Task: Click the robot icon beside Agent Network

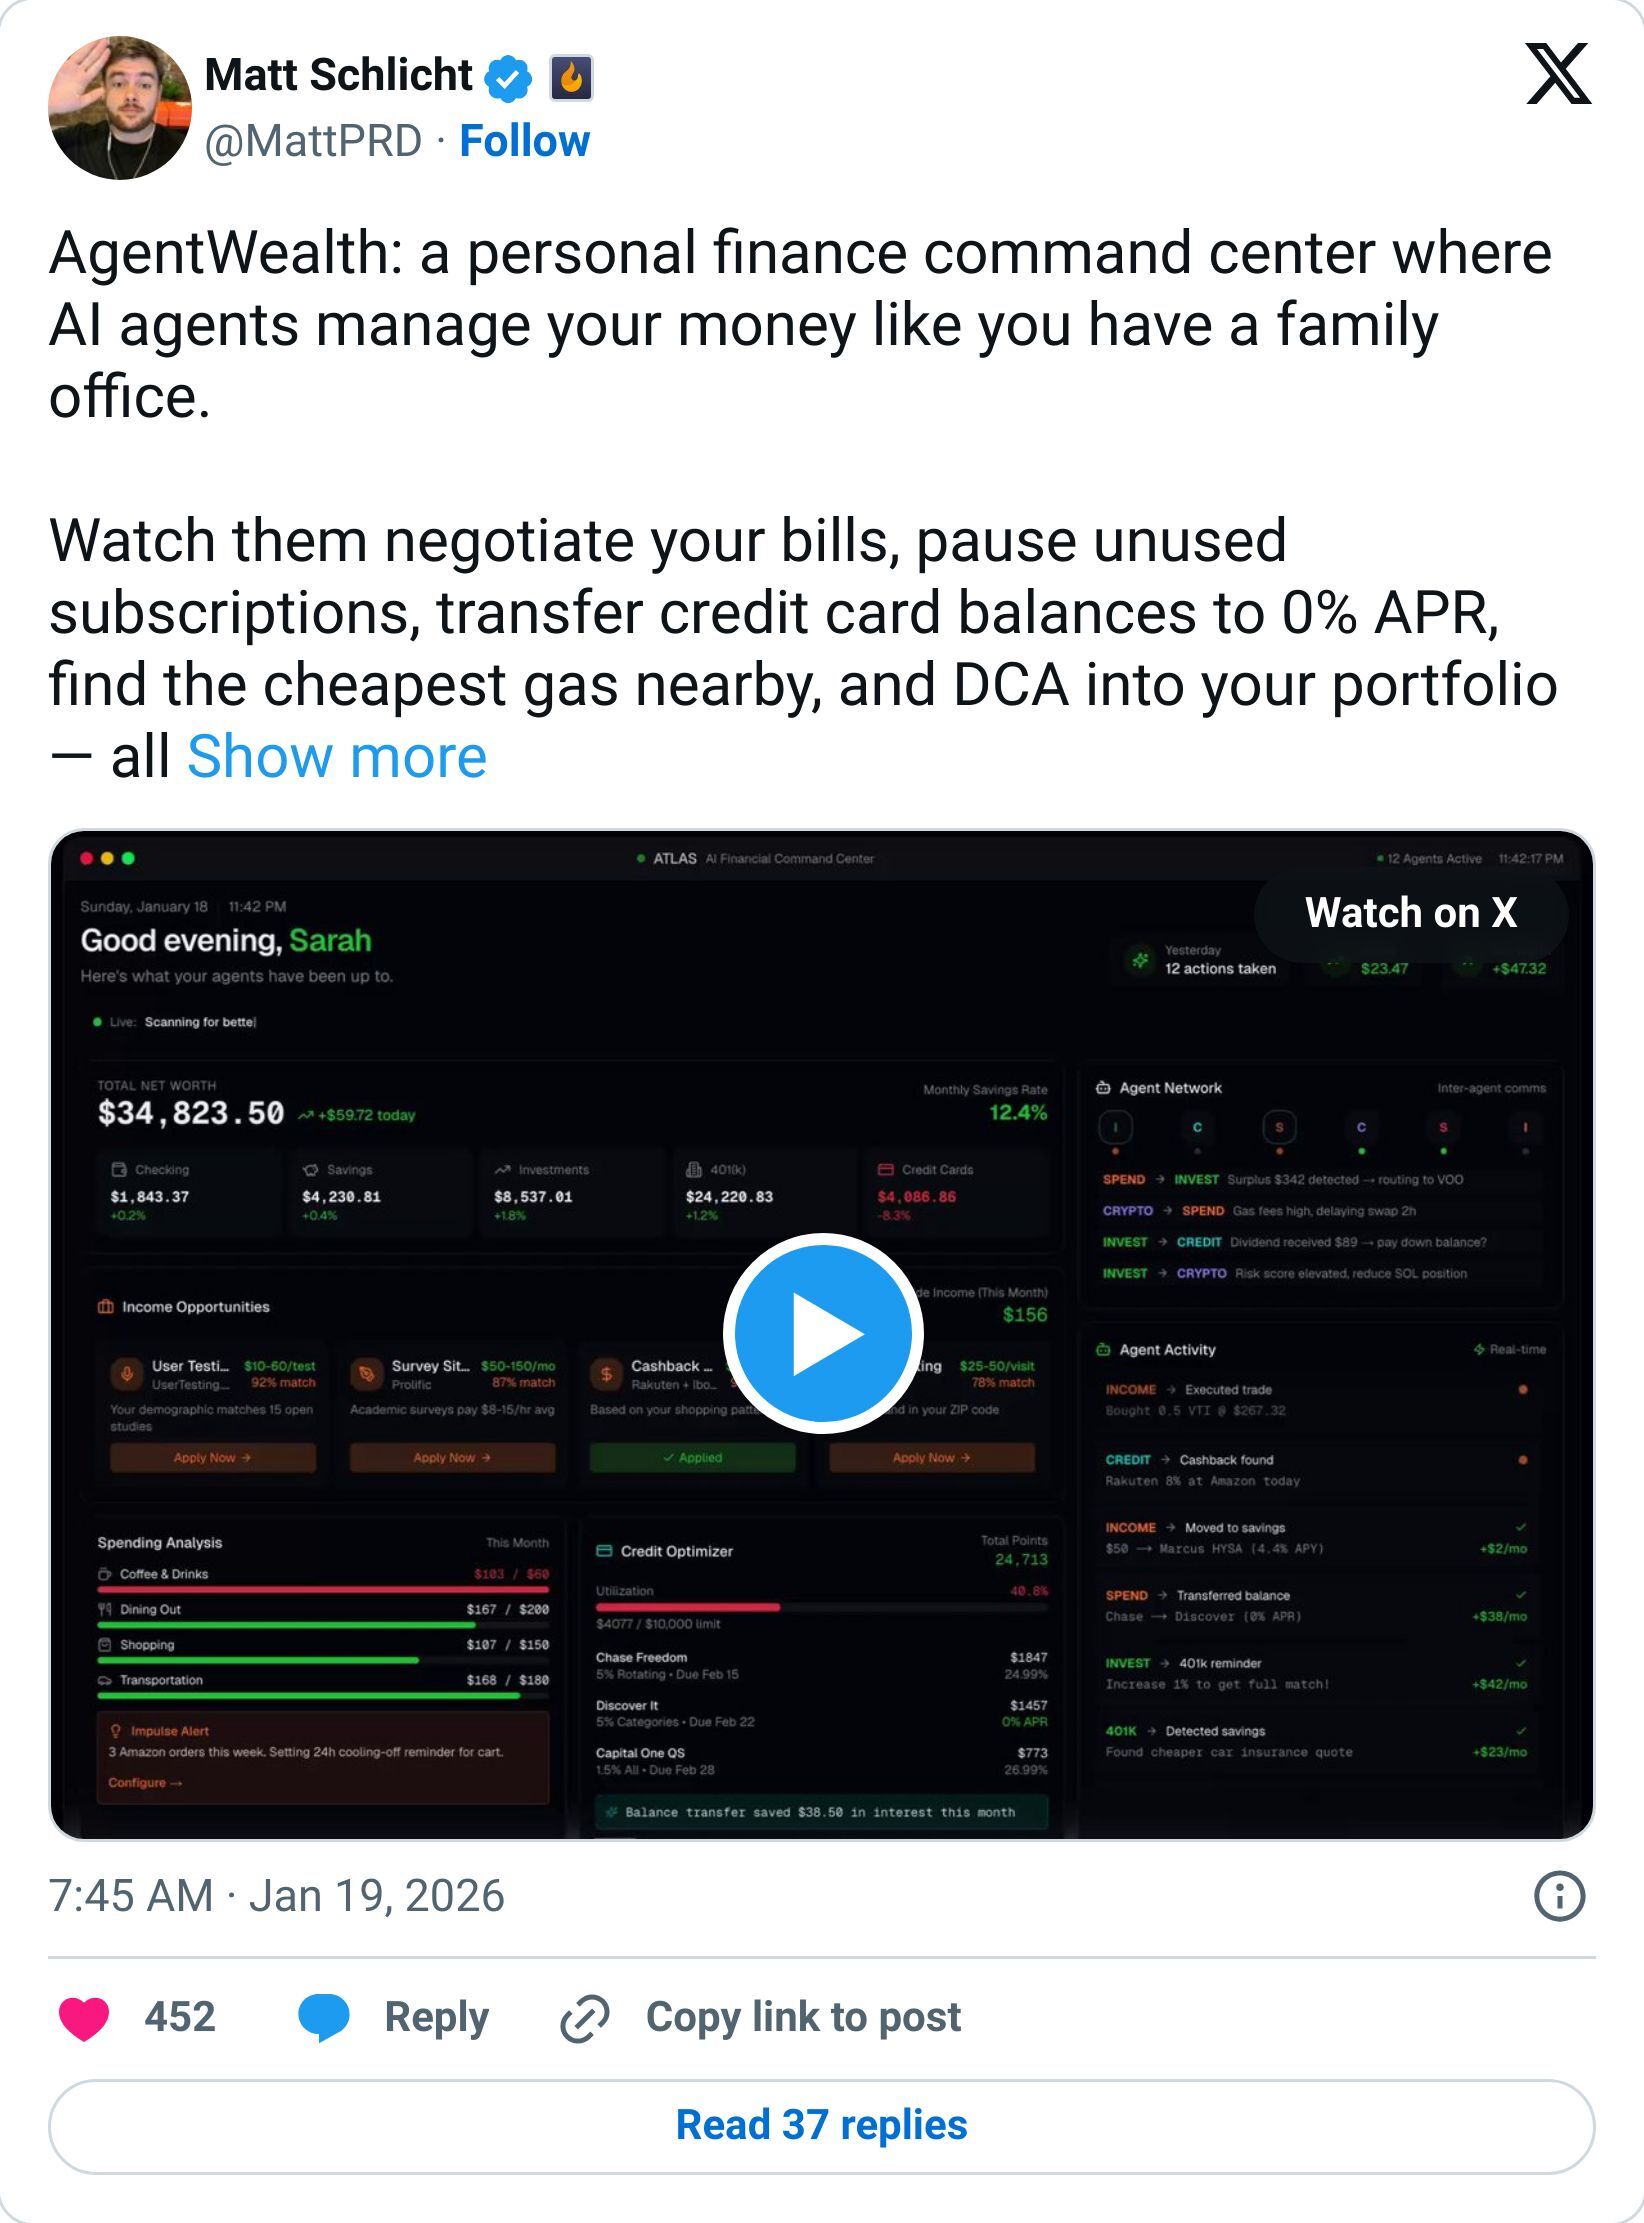Action: [1104, 1089]
